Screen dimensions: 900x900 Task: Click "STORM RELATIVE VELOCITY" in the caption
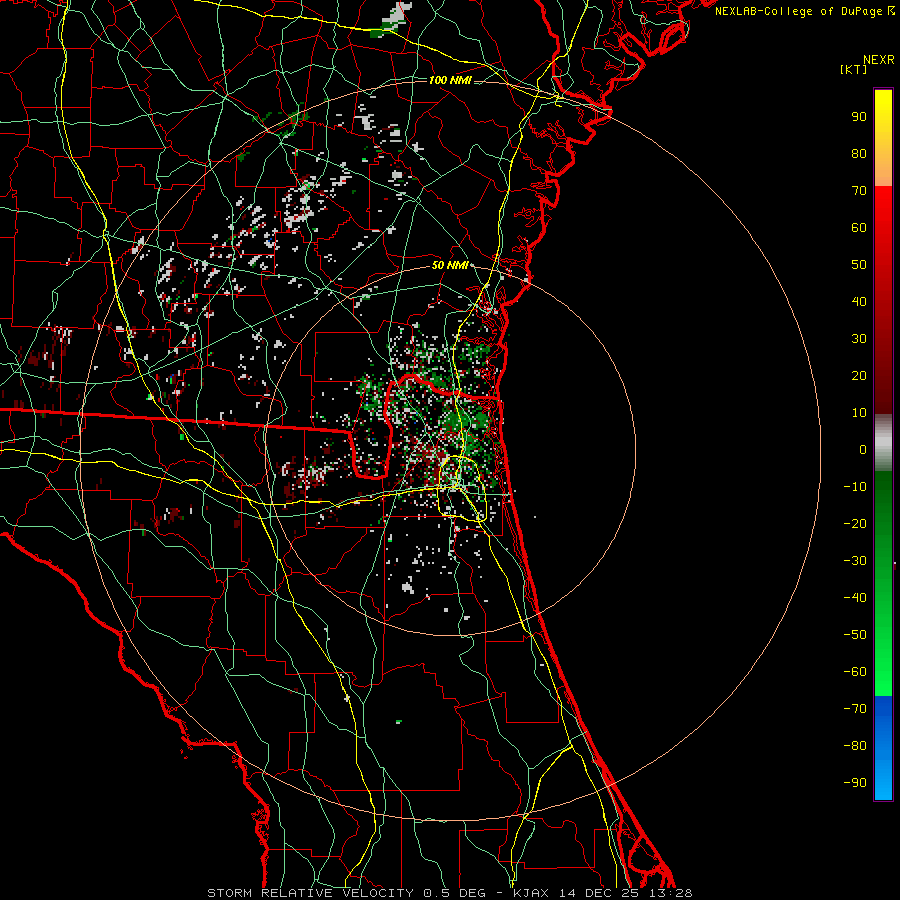pyautogui.click(x=310, y=893)
